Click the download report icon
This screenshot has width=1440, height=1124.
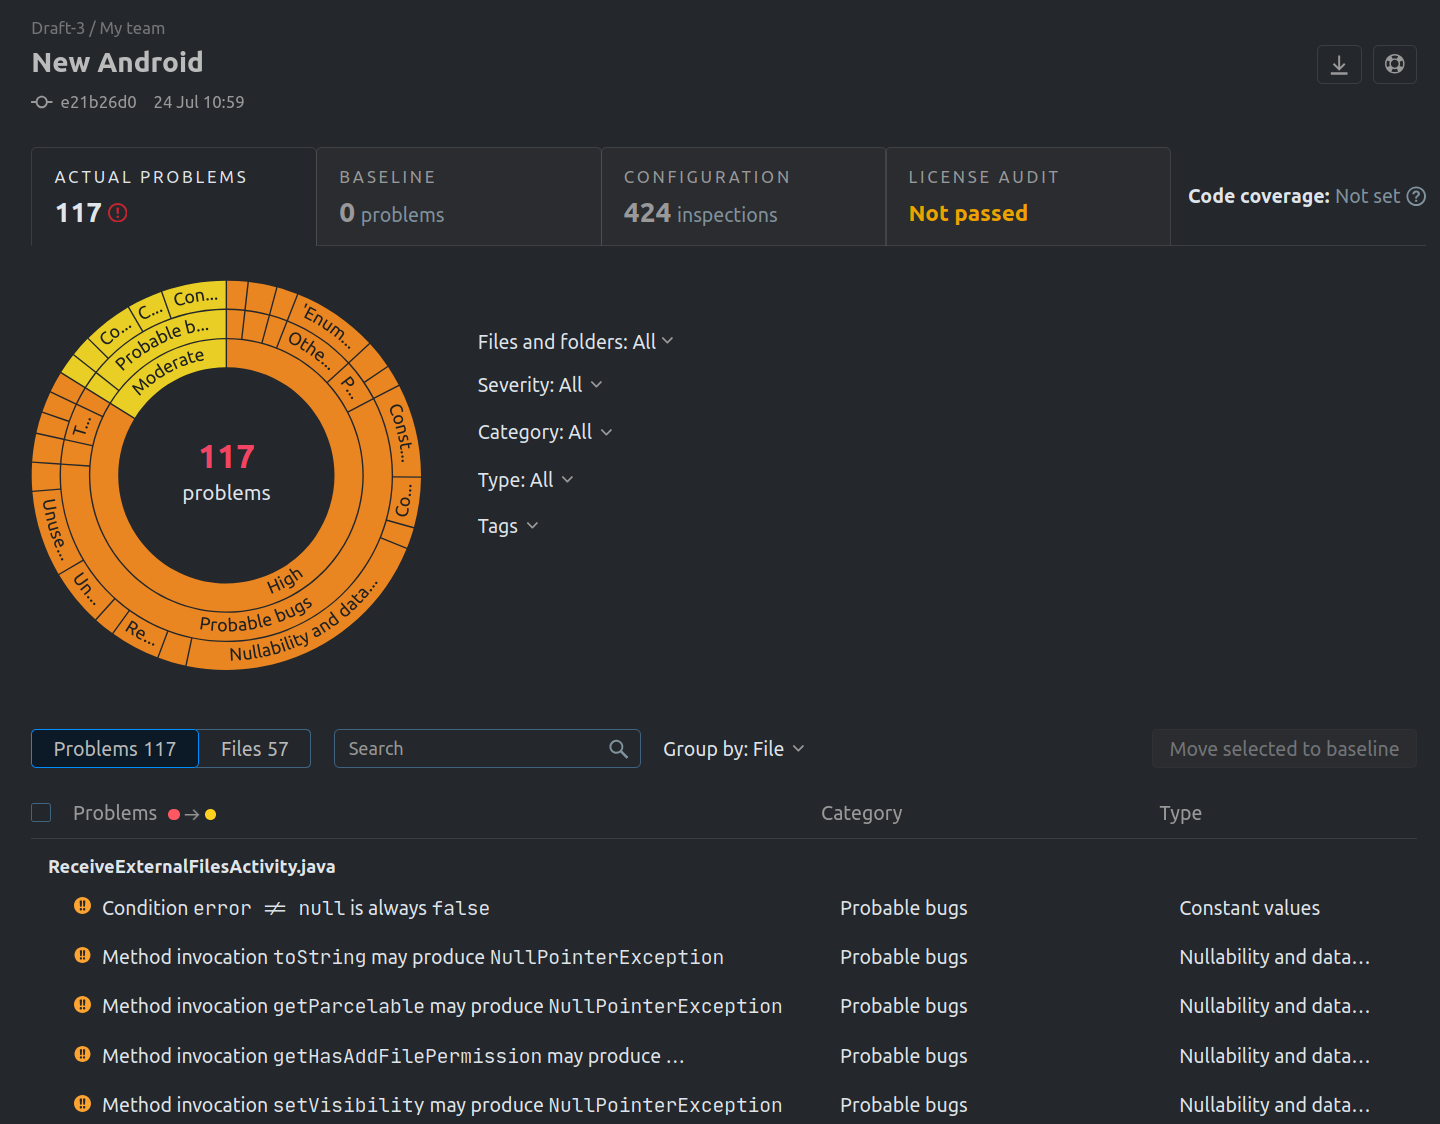tap(1339, 65)
